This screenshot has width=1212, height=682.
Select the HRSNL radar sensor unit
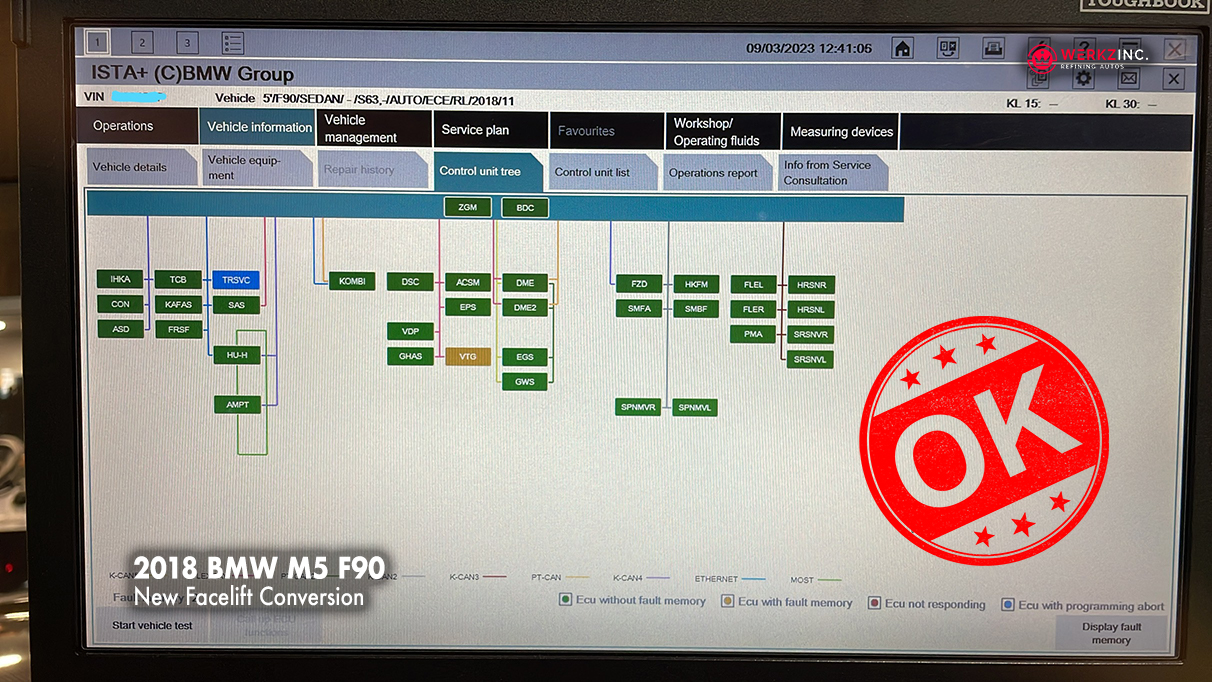[811, 310]
